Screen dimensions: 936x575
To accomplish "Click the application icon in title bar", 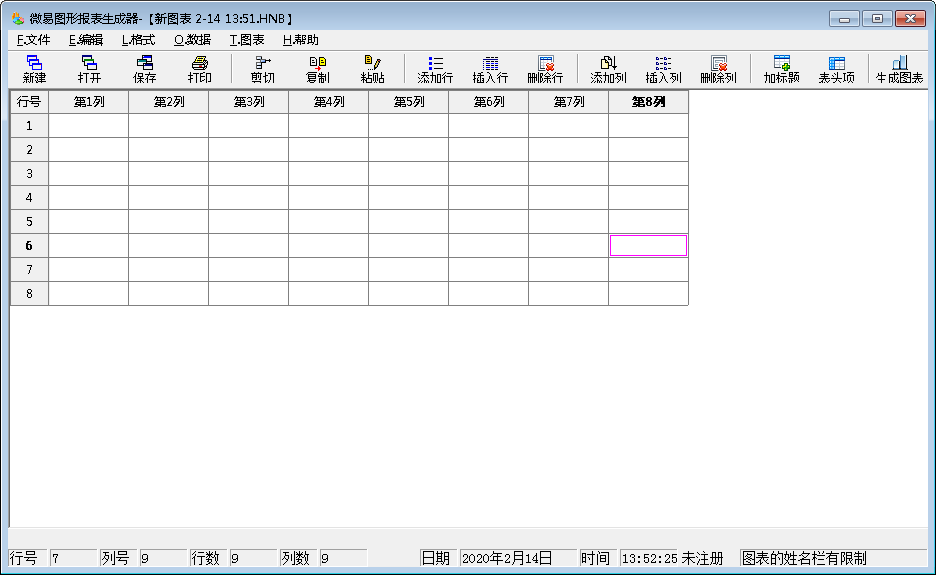I will [18, 19].
